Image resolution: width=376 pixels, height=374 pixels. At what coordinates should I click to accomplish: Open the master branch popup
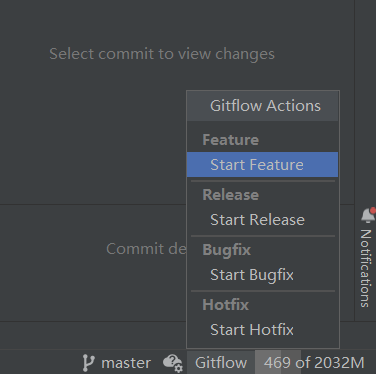117,363
